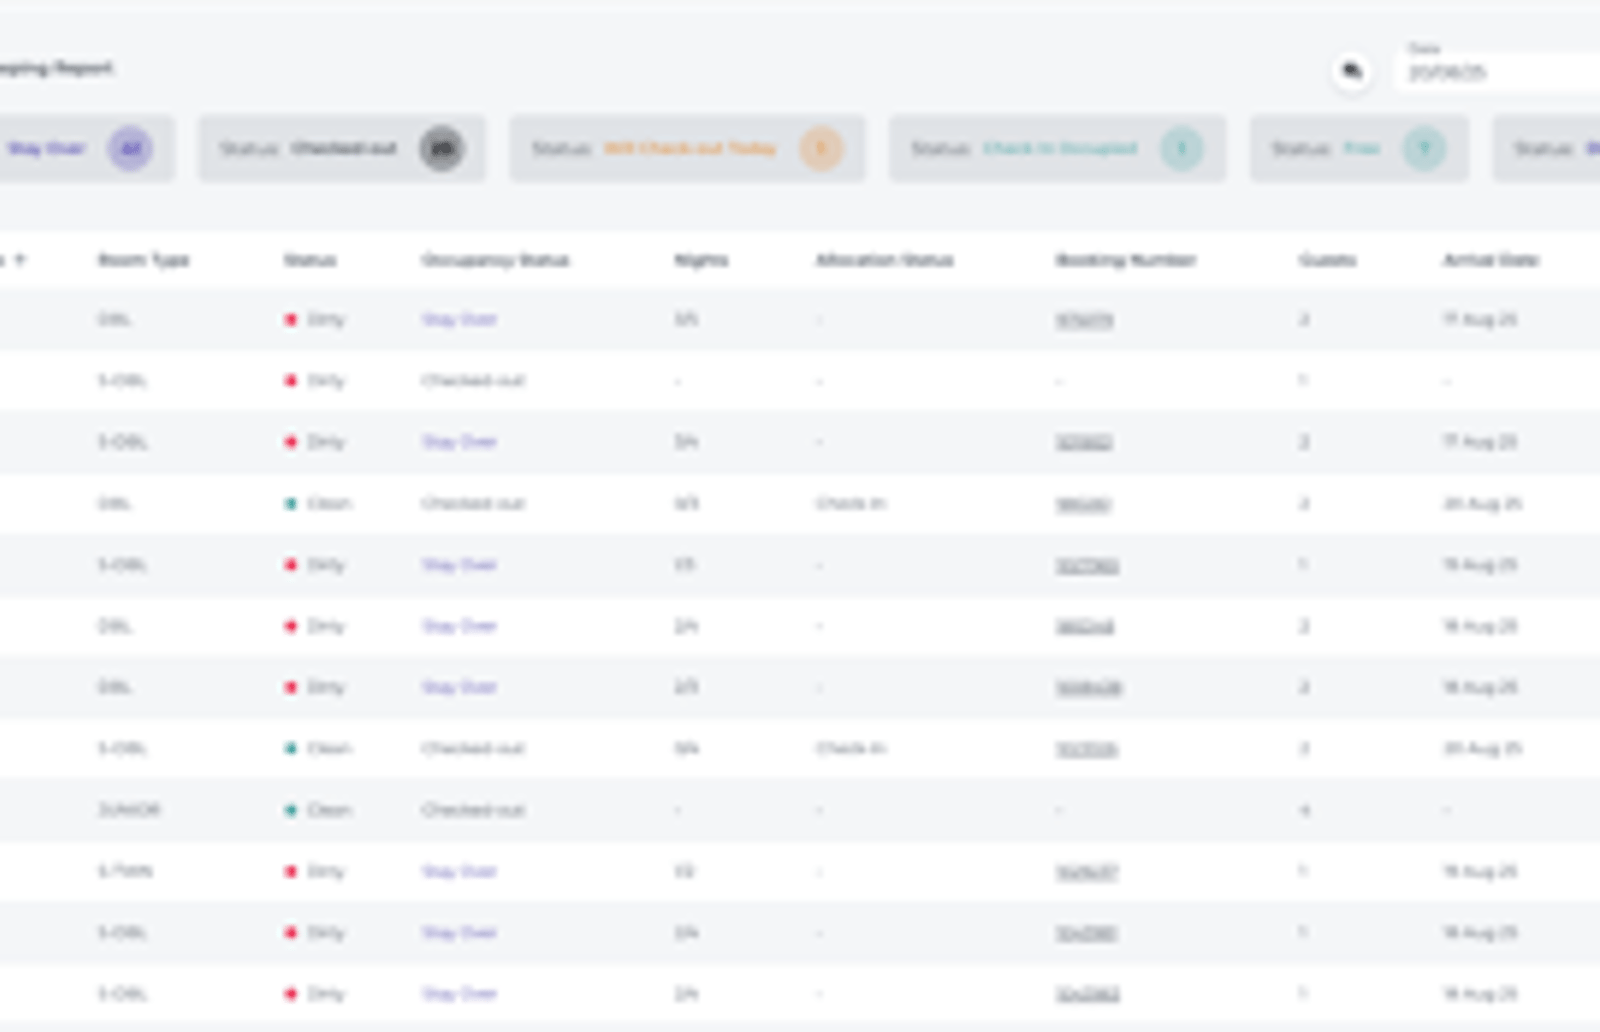Sort by the Nights column header
1600x1032 pixels.
pos(701,260)
